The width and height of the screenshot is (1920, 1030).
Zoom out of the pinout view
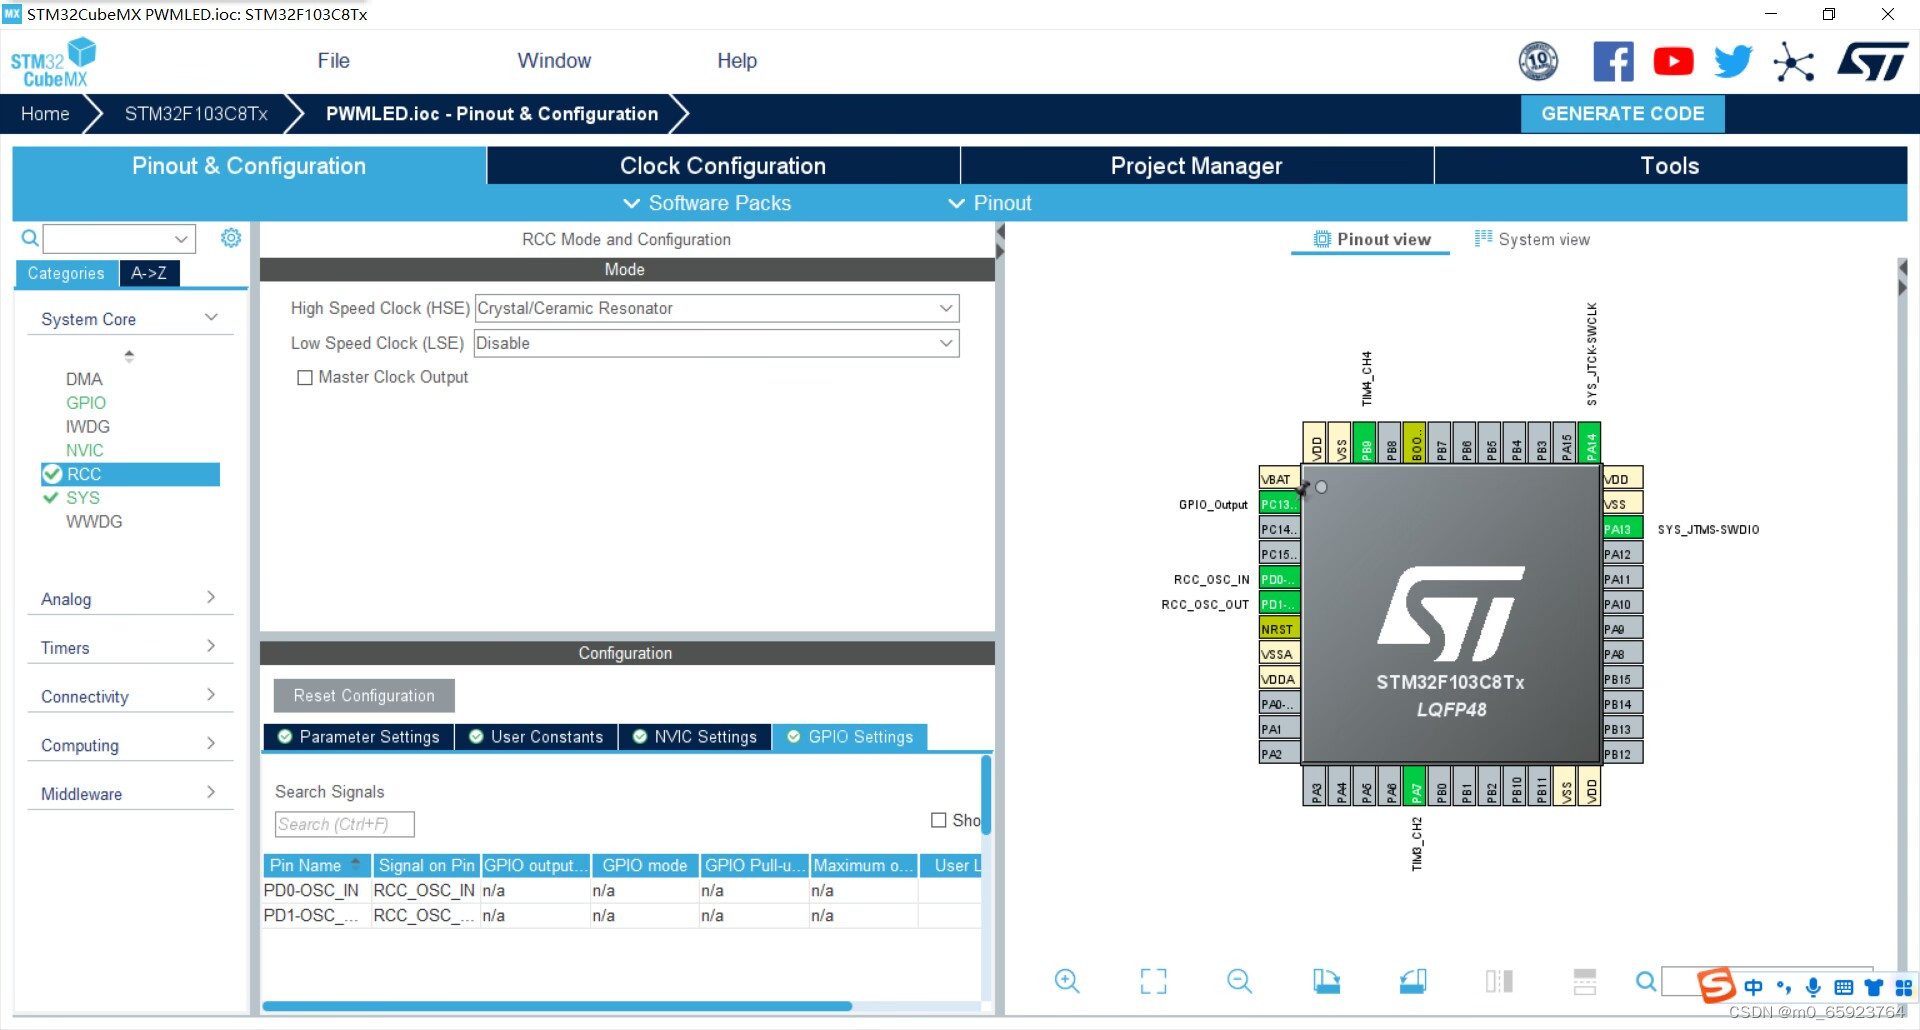click(1239, 981)
